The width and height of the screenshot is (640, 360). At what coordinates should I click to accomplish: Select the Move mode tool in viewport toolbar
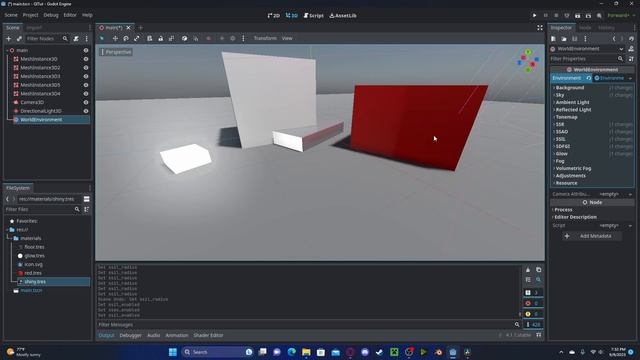[x=115, y=38]
